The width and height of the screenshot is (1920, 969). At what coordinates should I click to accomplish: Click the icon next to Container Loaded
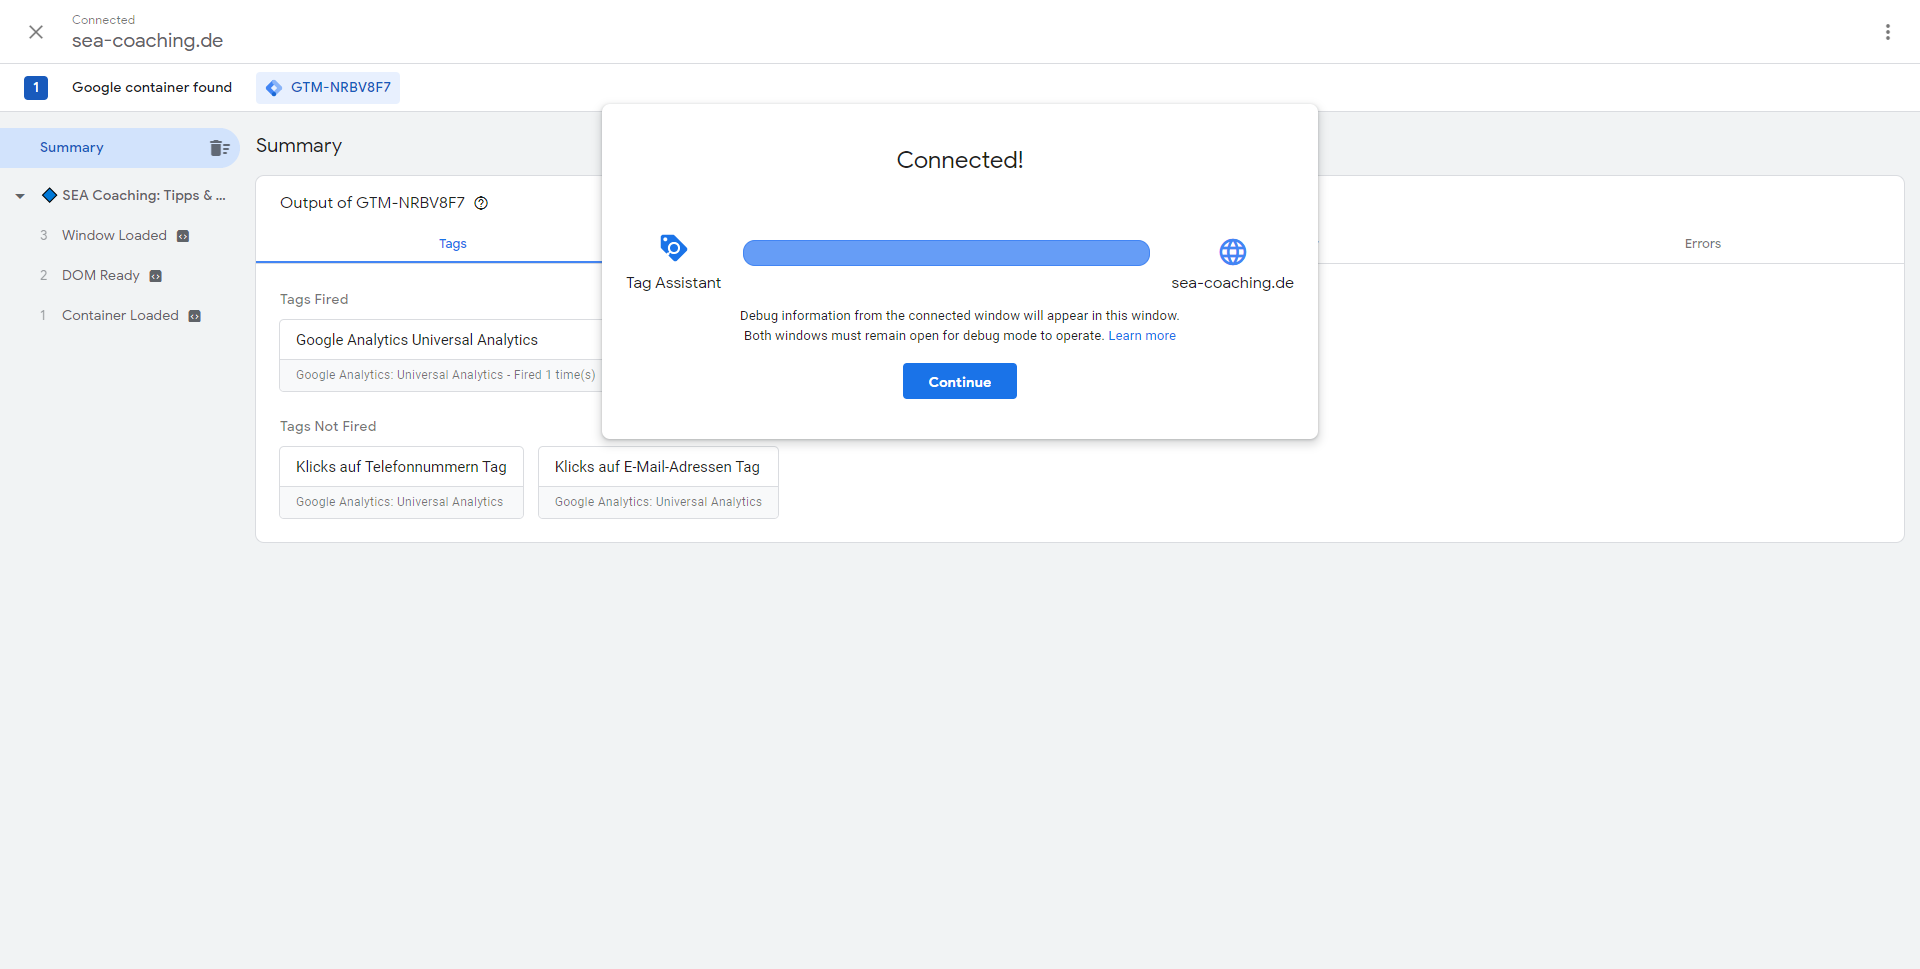tap(195, 317)
